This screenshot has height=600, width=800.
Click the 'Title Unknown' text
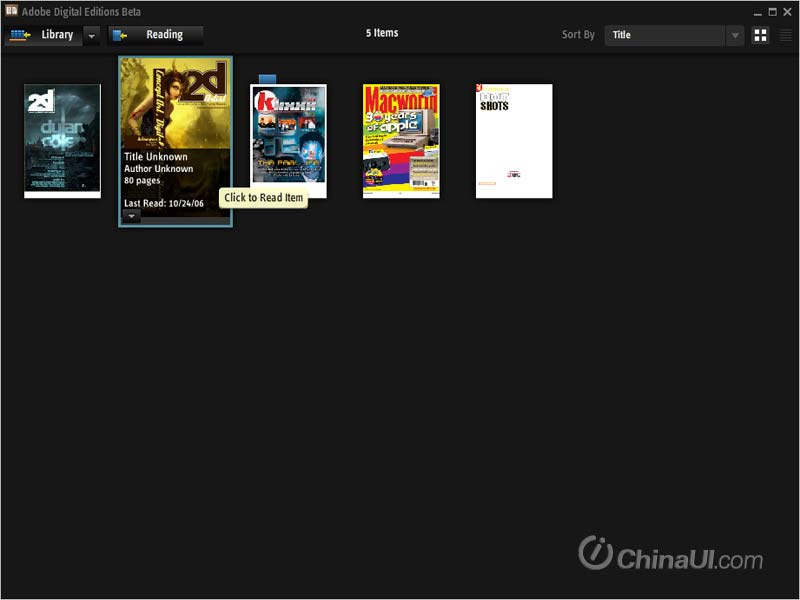click(156, 157)
